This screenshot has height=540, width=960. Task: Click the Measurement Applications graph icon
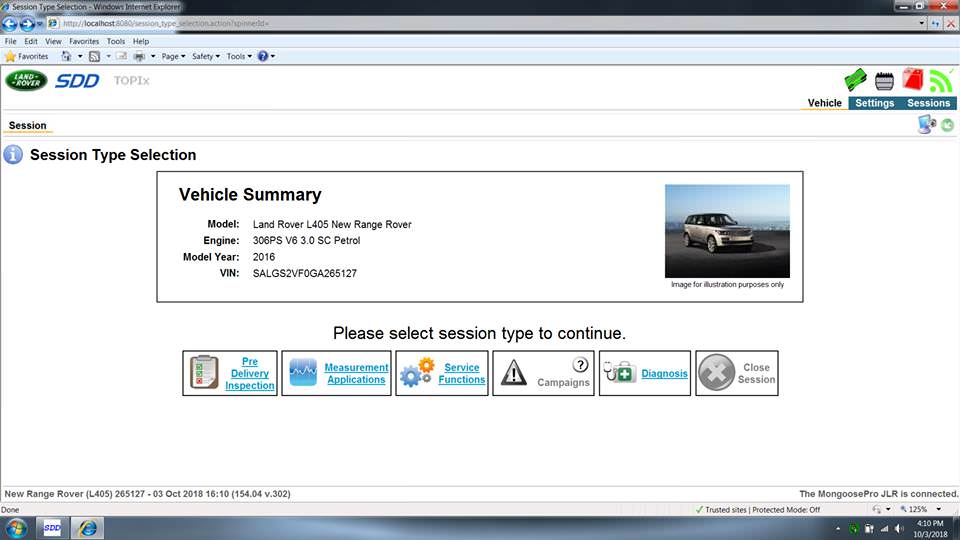pyautogui.click(x=303, y=372)
